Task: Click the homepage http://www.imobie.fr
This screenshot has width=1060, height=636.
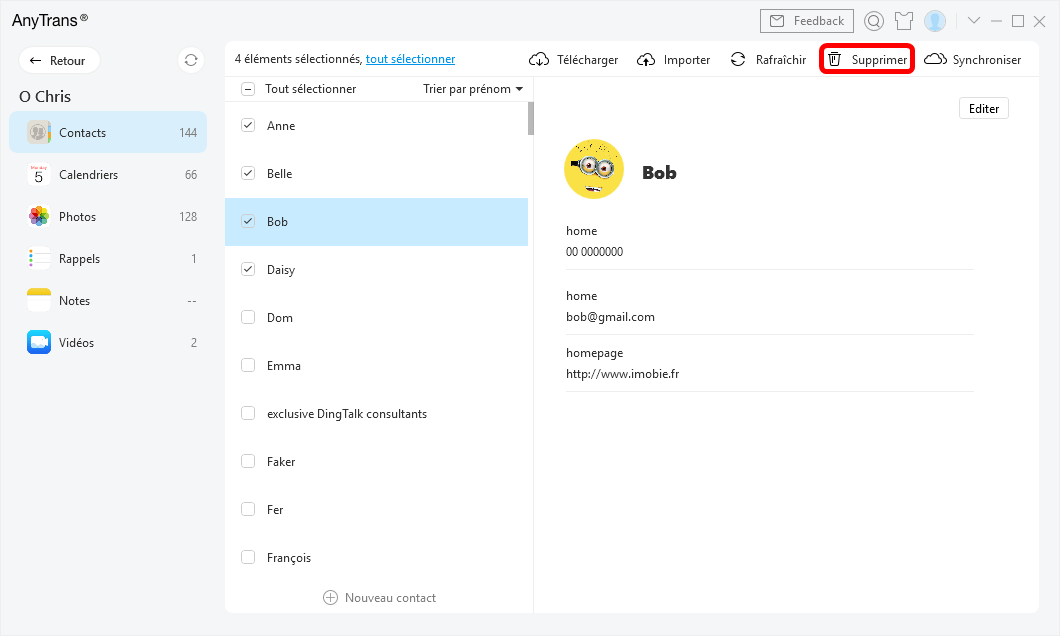Action: click(x=623, y=374)
